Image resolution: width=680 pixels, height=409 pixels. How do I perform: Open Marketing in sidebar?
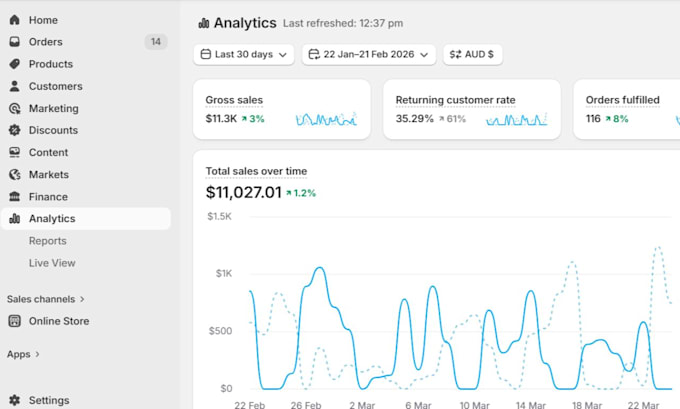click(86, 108)
